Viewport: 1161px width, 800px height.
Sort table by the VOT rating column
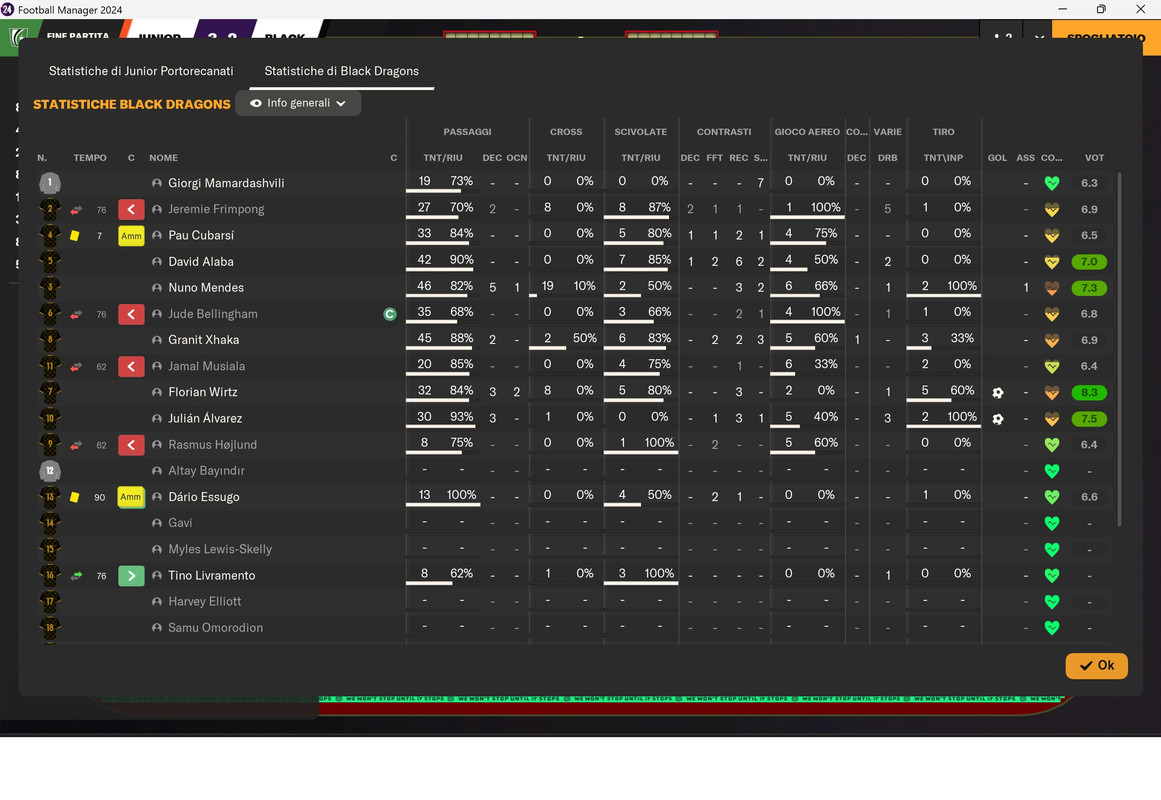[1094, 158]
